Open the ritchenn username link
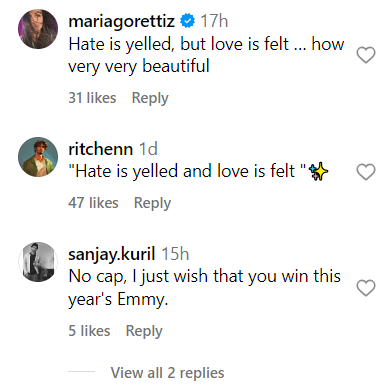 click(100, 149)
